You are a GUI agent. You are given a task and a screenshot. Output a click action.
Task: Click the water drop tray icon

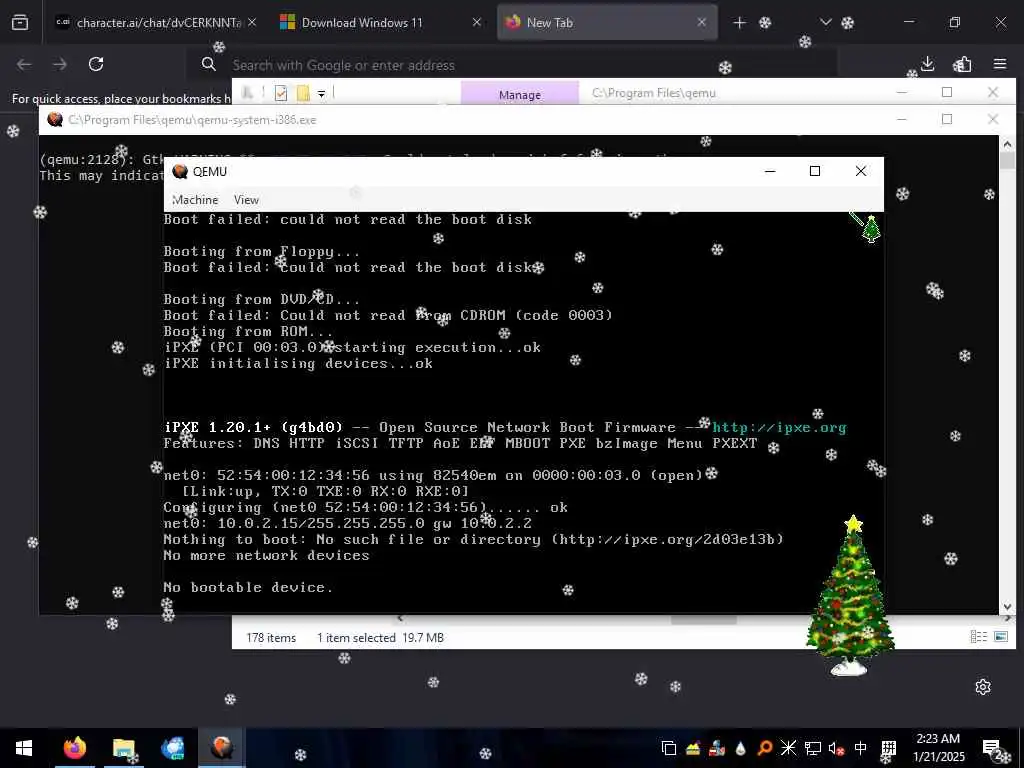point(740,748)
